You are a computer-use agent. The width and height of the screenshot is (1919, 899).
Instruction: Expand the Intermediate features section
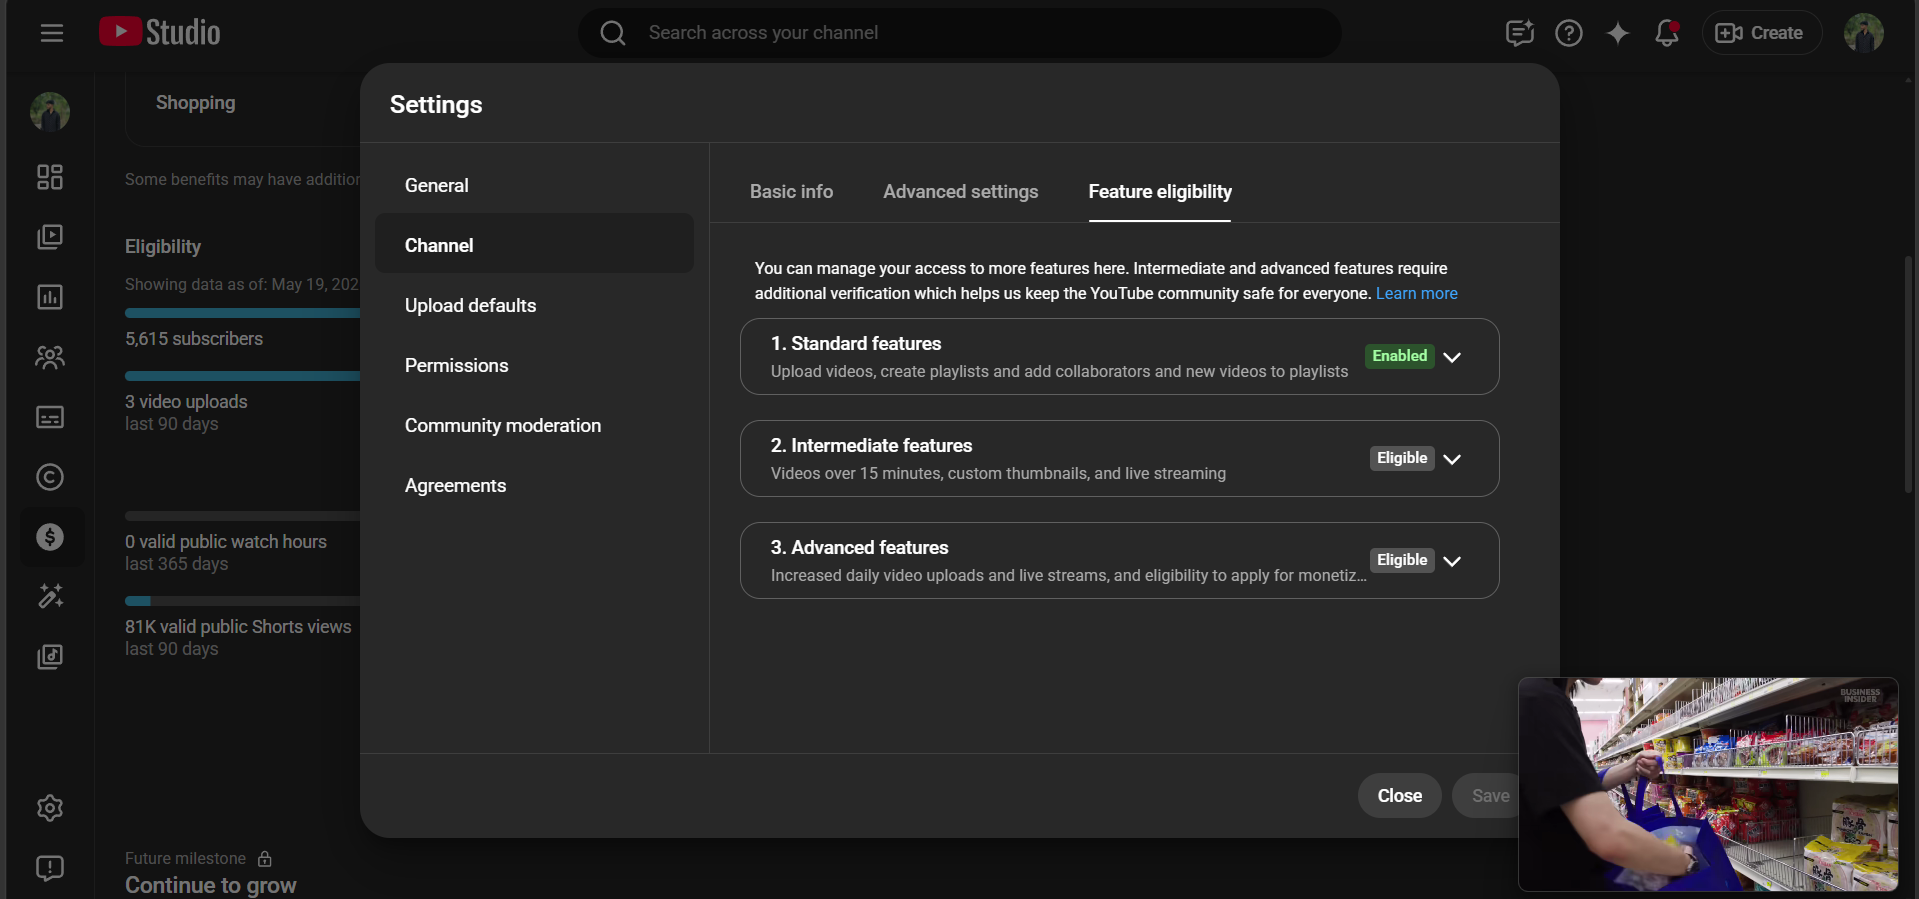(x=1452, y=459)
